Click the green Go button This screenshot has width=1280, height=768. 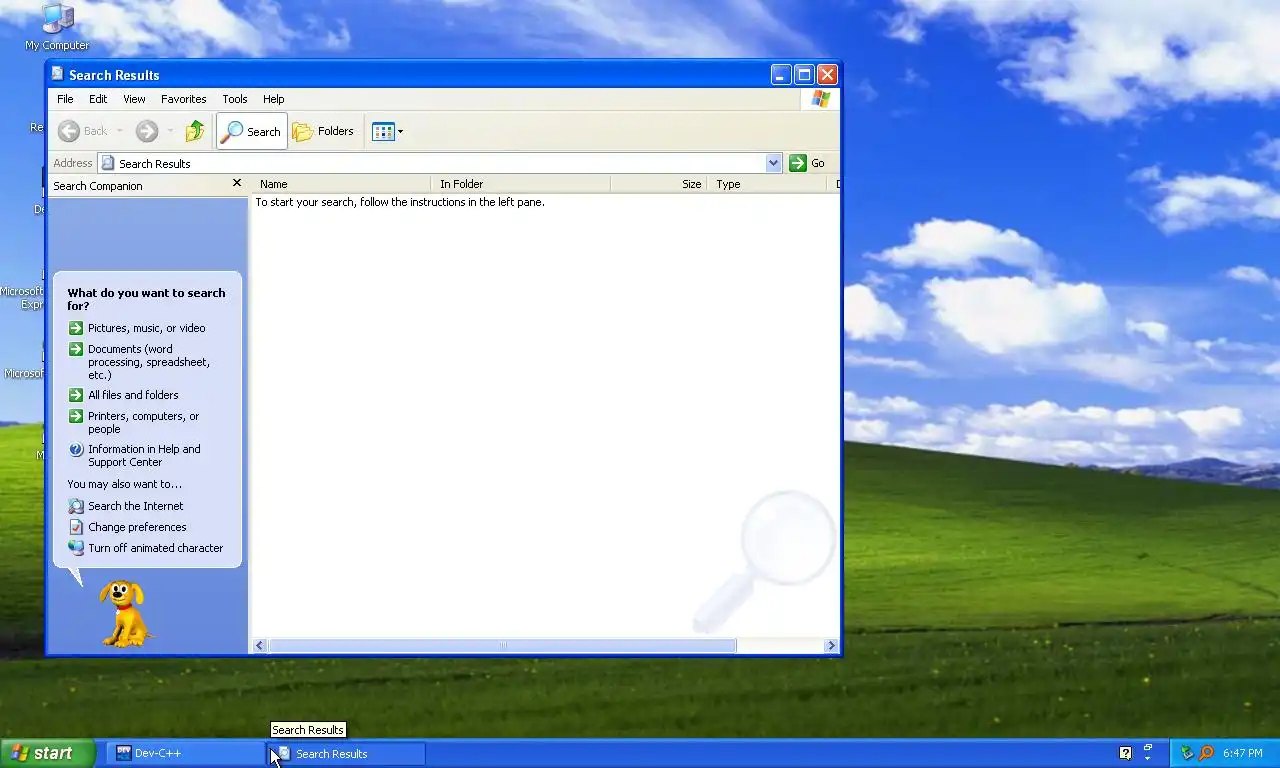coord(808,163)
